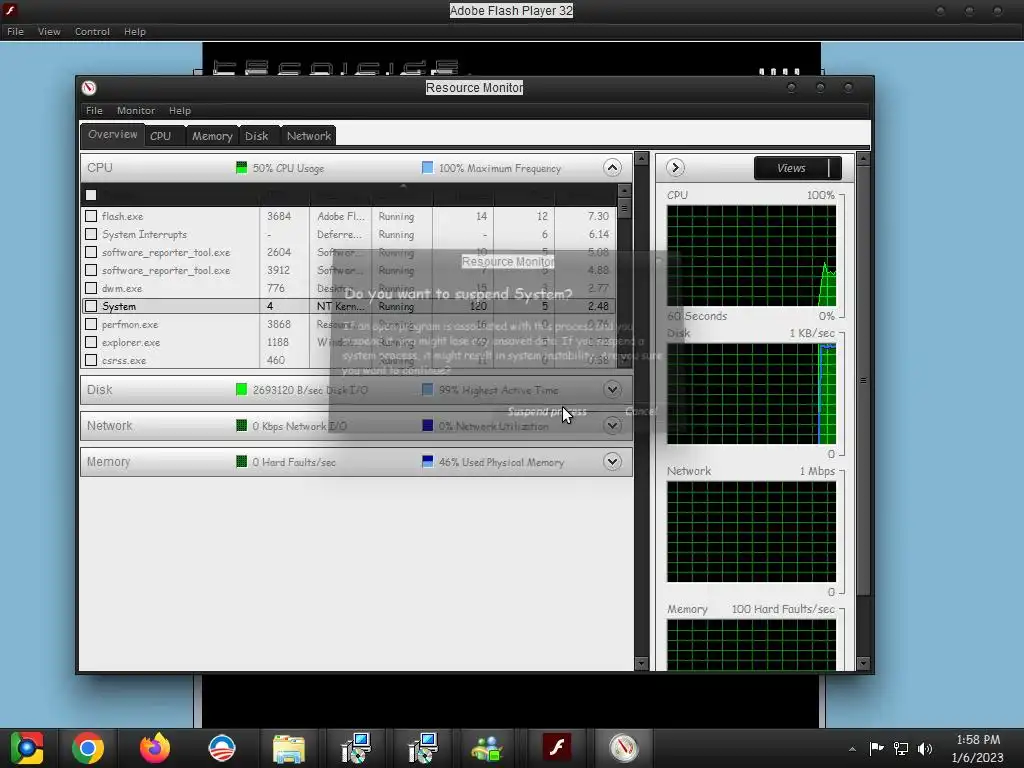Switch to the Memory tab
This screenshot has width=1024, height=768.
212,136
